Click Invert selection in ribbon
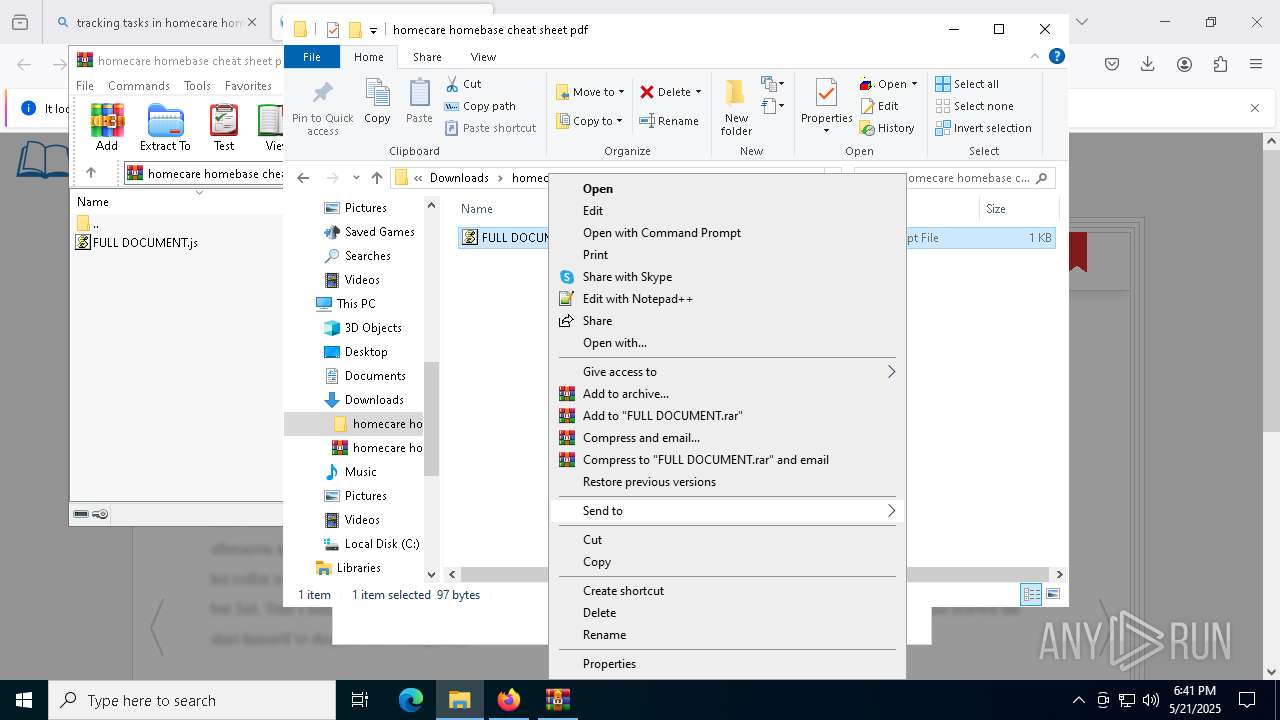The height and width of the screenshot is (720, 1280). [x=983, y=128]
